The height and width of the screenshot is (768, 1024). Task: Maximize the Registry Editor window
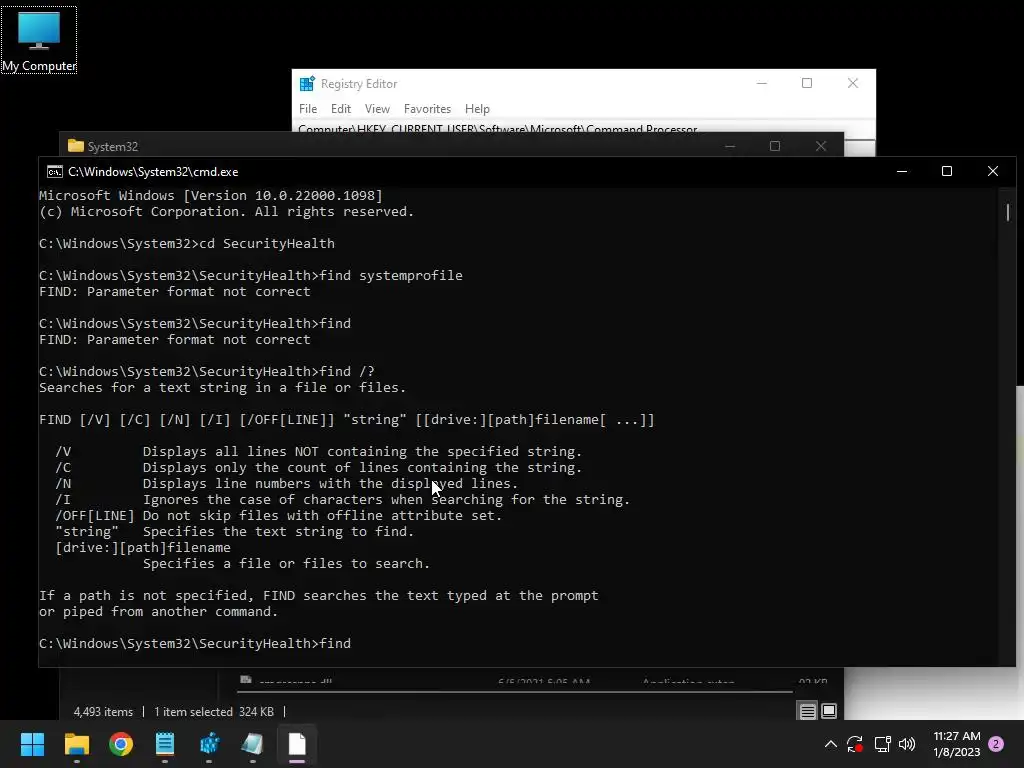(x=807, y=84)
